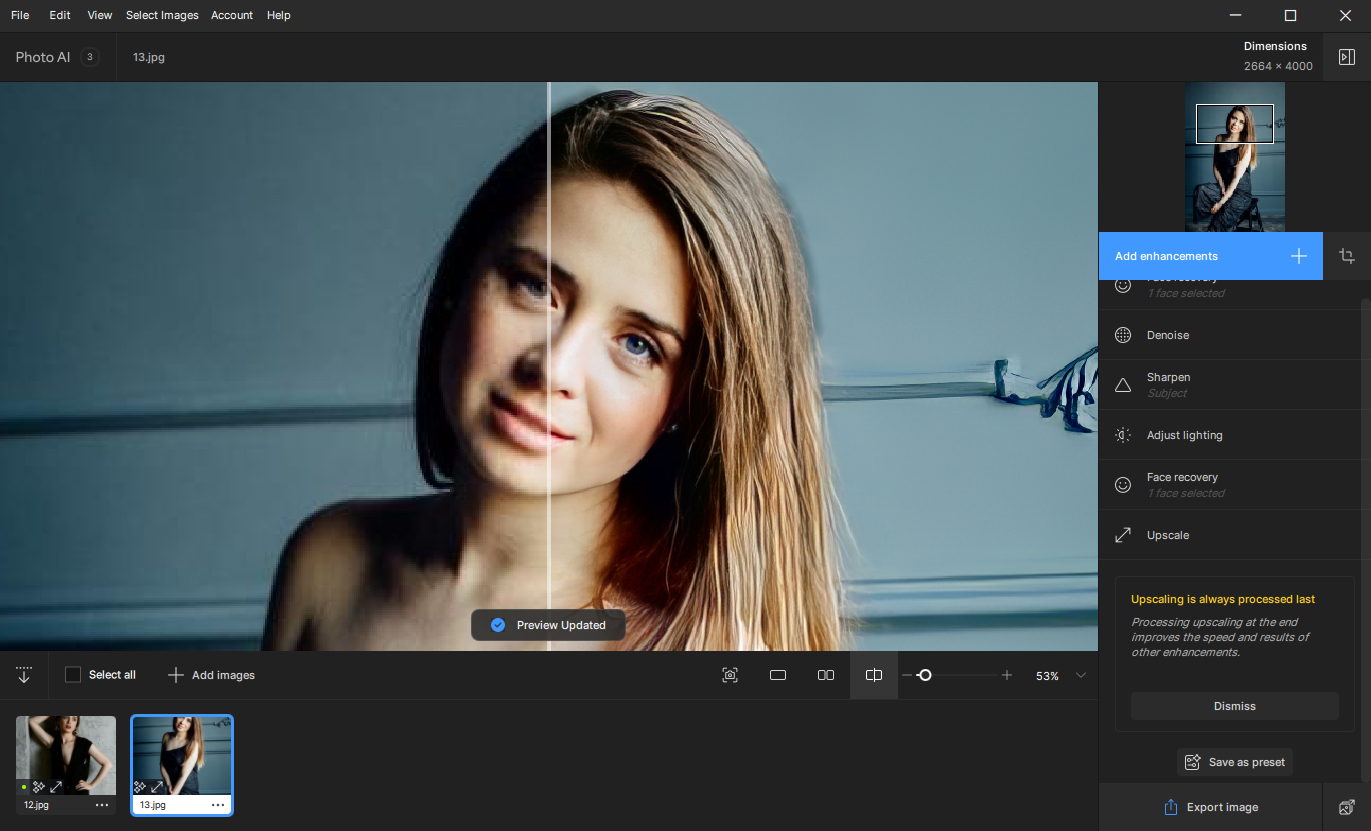Switch to side-by-side comparison view
Image resolution: width=1371 pixels, height=831 pixels.
pos(825,675)
